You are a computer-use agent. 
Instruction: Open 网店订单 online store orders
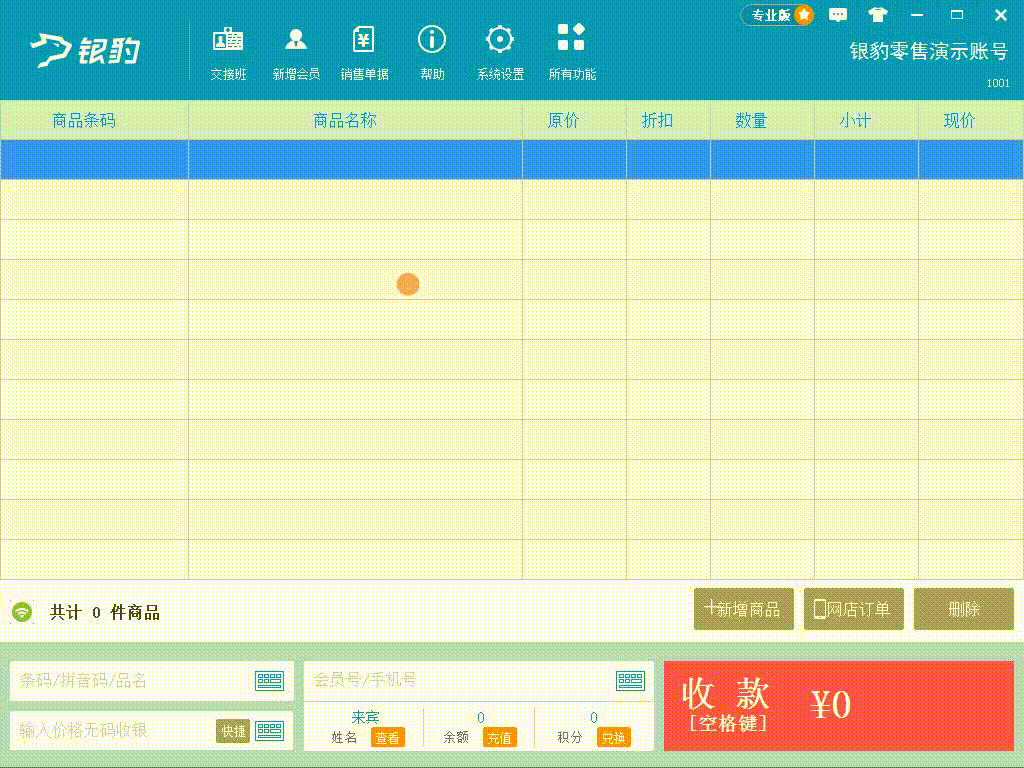tap(853, 609)
